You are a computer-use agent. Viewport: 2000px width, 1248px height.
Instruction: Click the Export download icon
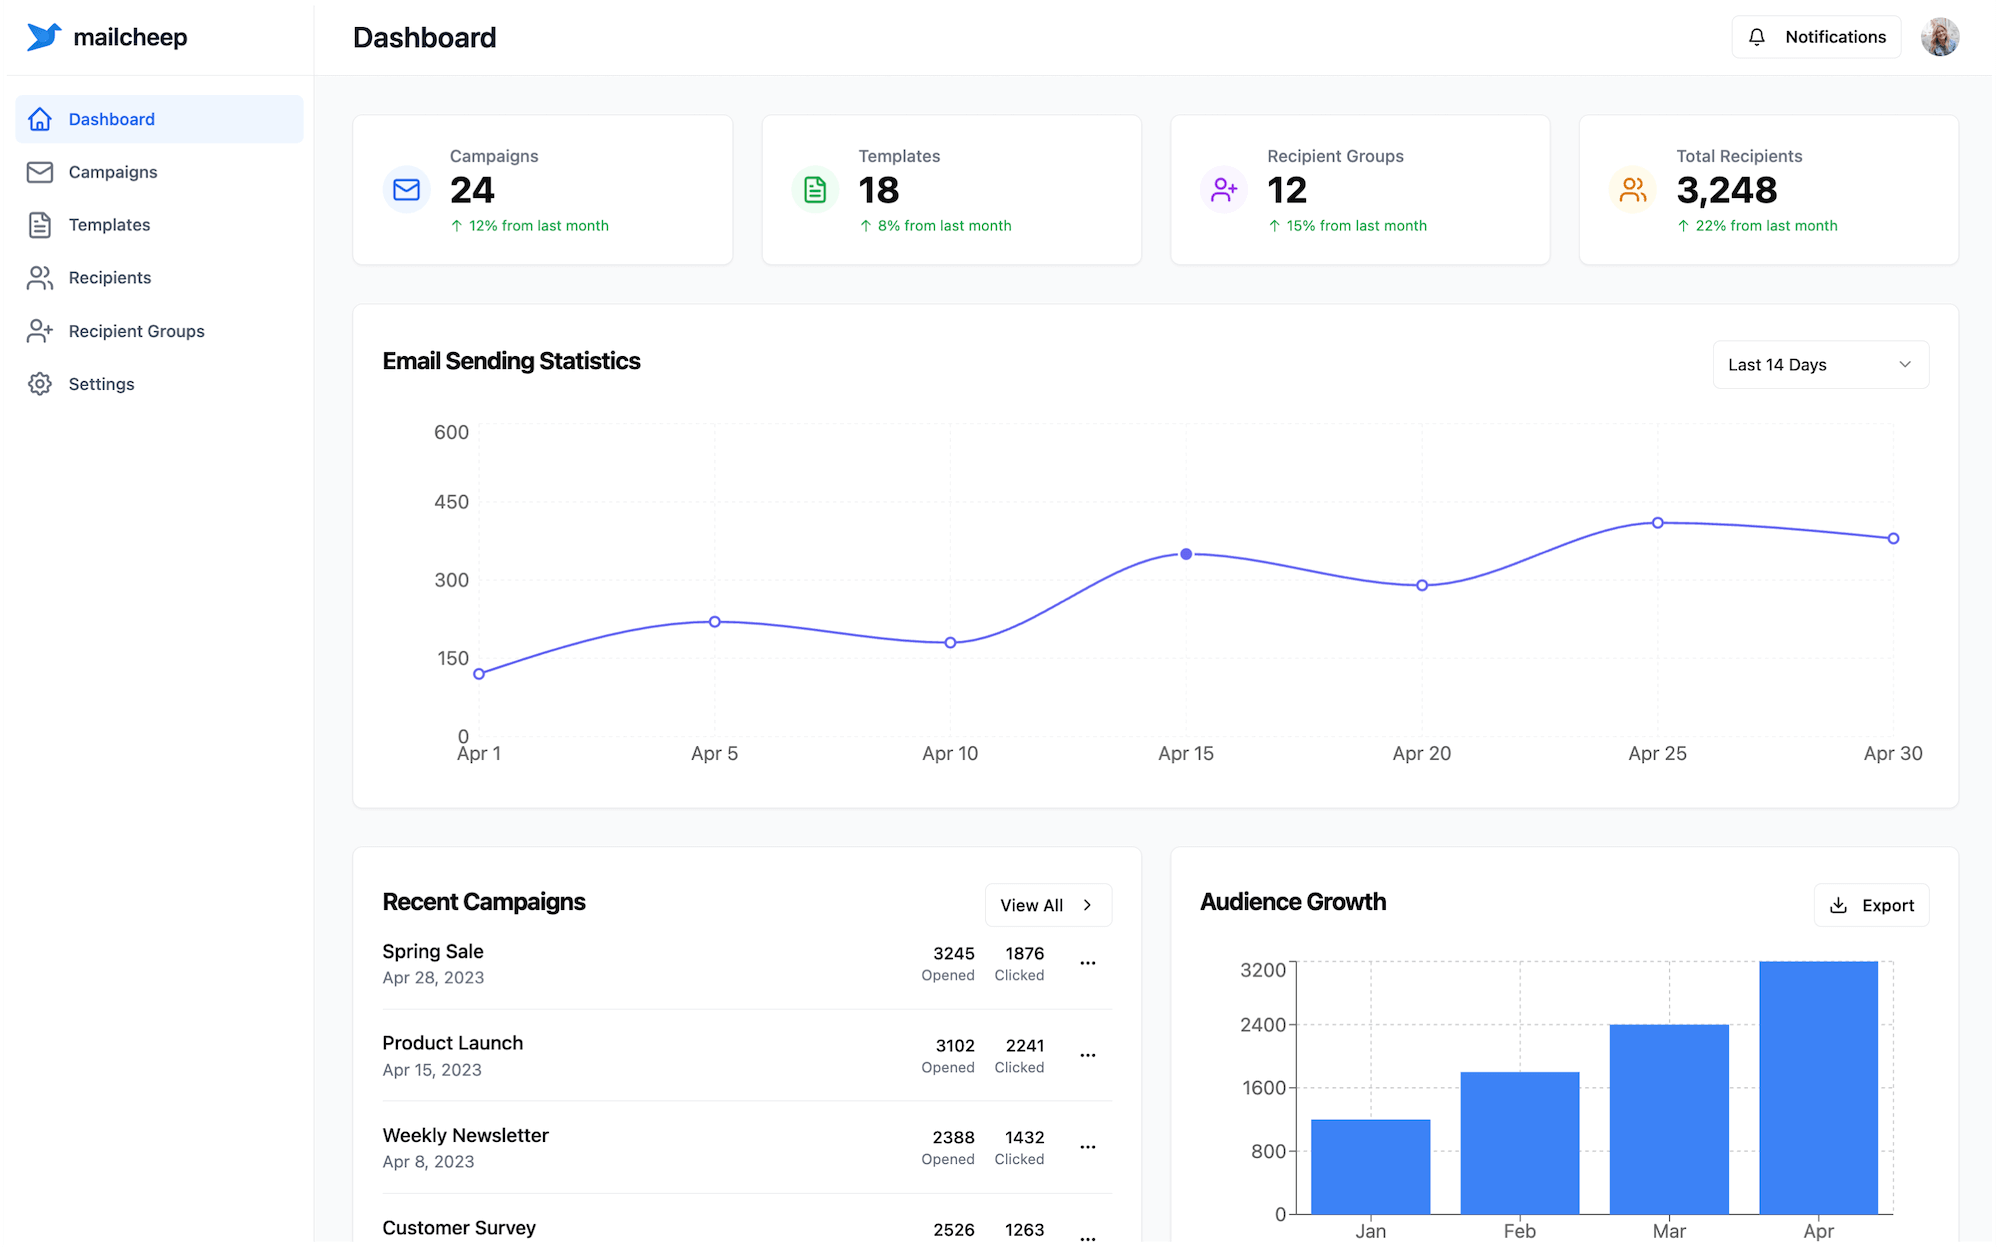(x=1838, y=905)
